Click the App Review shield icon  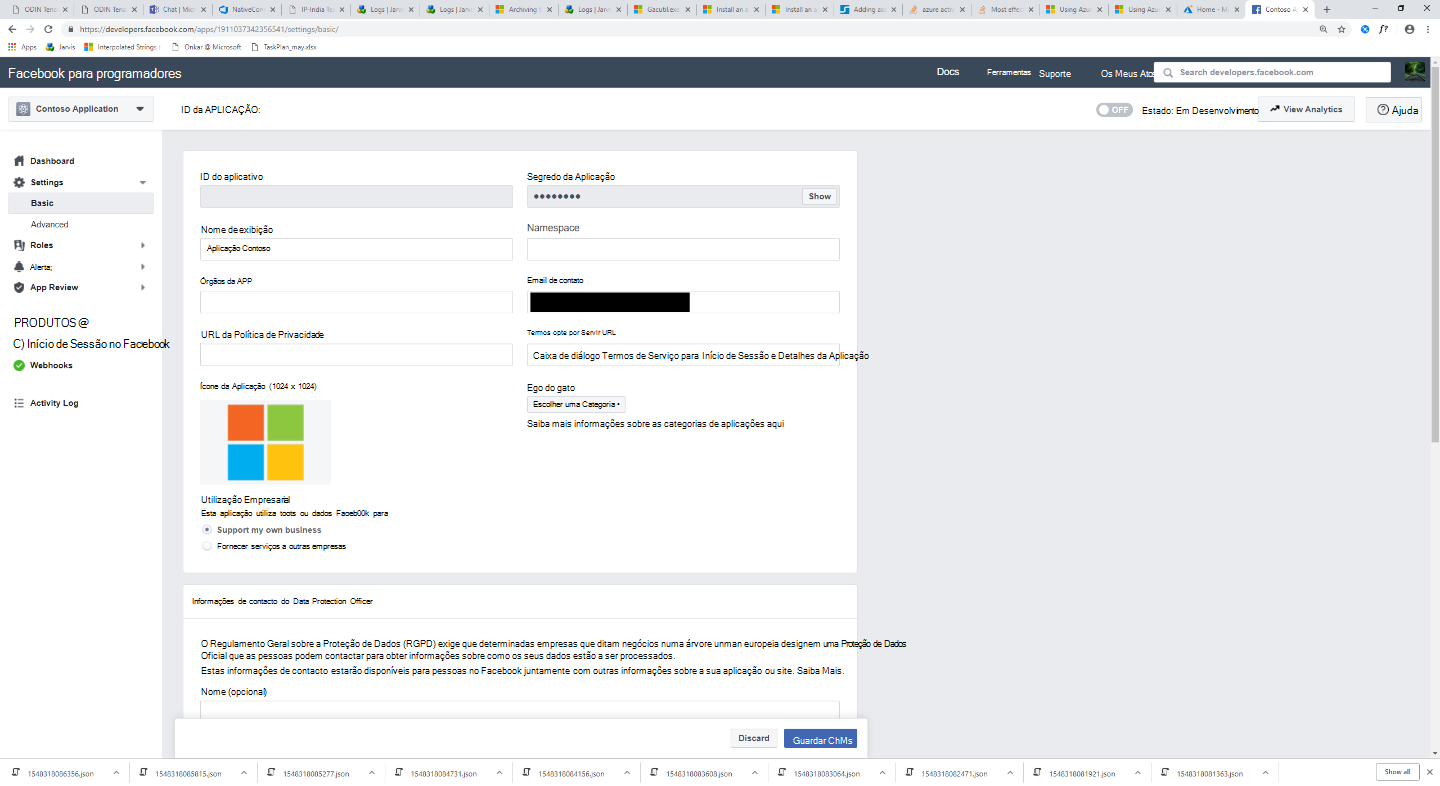coord(19,287)
